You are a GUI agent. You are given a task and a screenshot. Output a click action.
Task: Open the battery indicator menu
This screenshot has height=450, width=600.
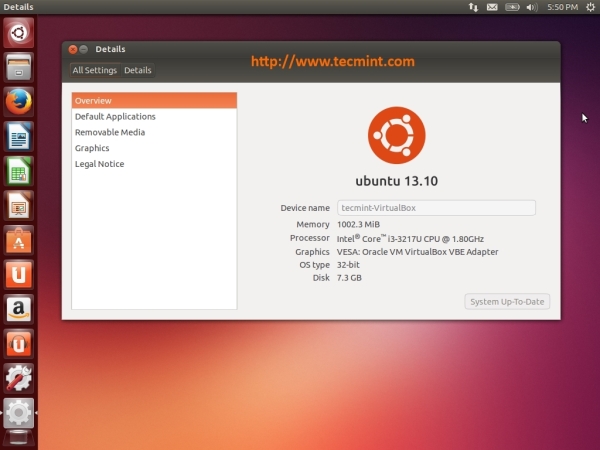point(512,7)
